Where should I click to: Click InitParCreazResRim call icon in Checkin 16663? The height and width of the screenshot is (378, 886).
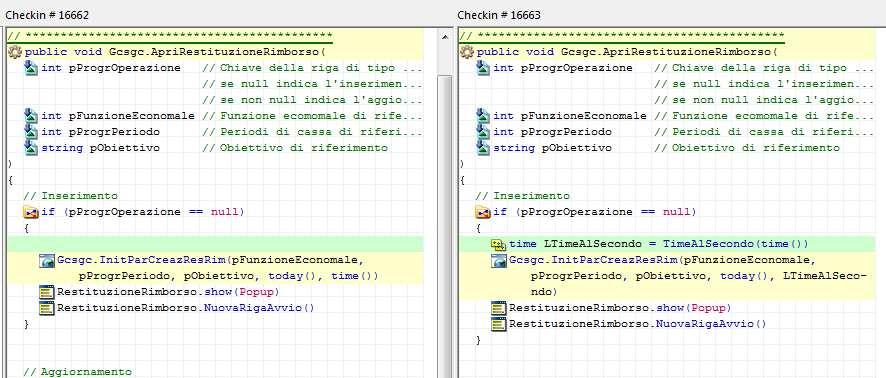[499, 260]
